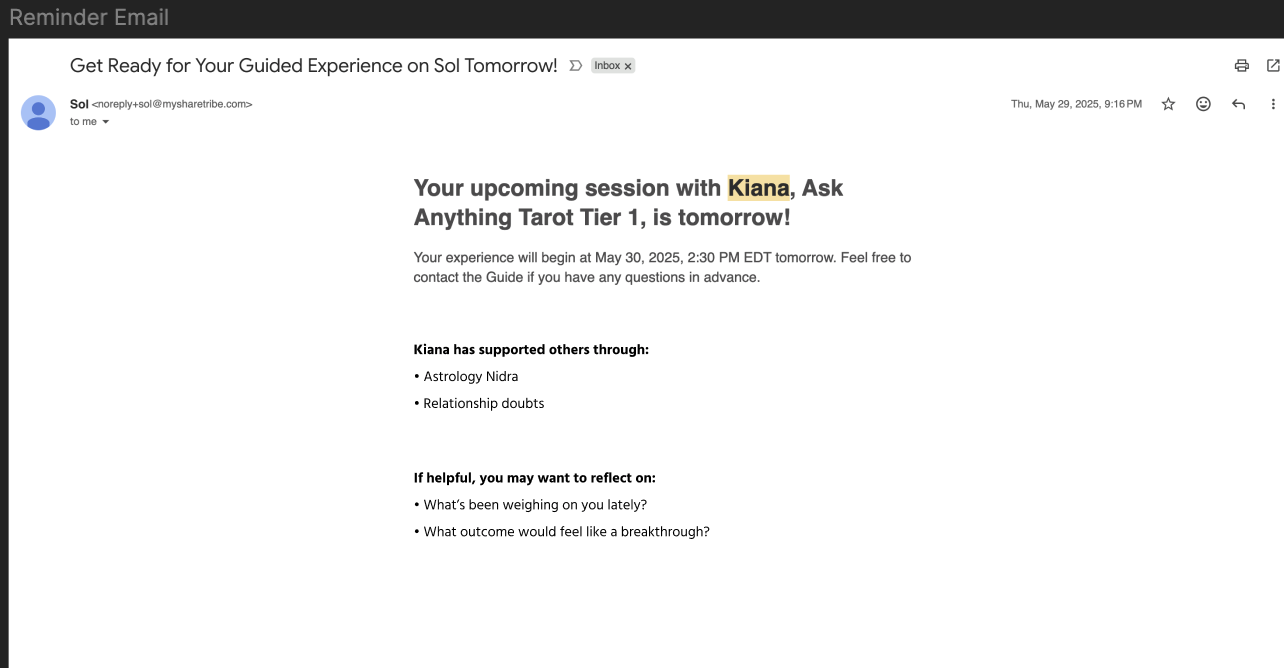Click Sol's sender avatar
This screenshot has height=668, width=1284.
tap(38, 113)
